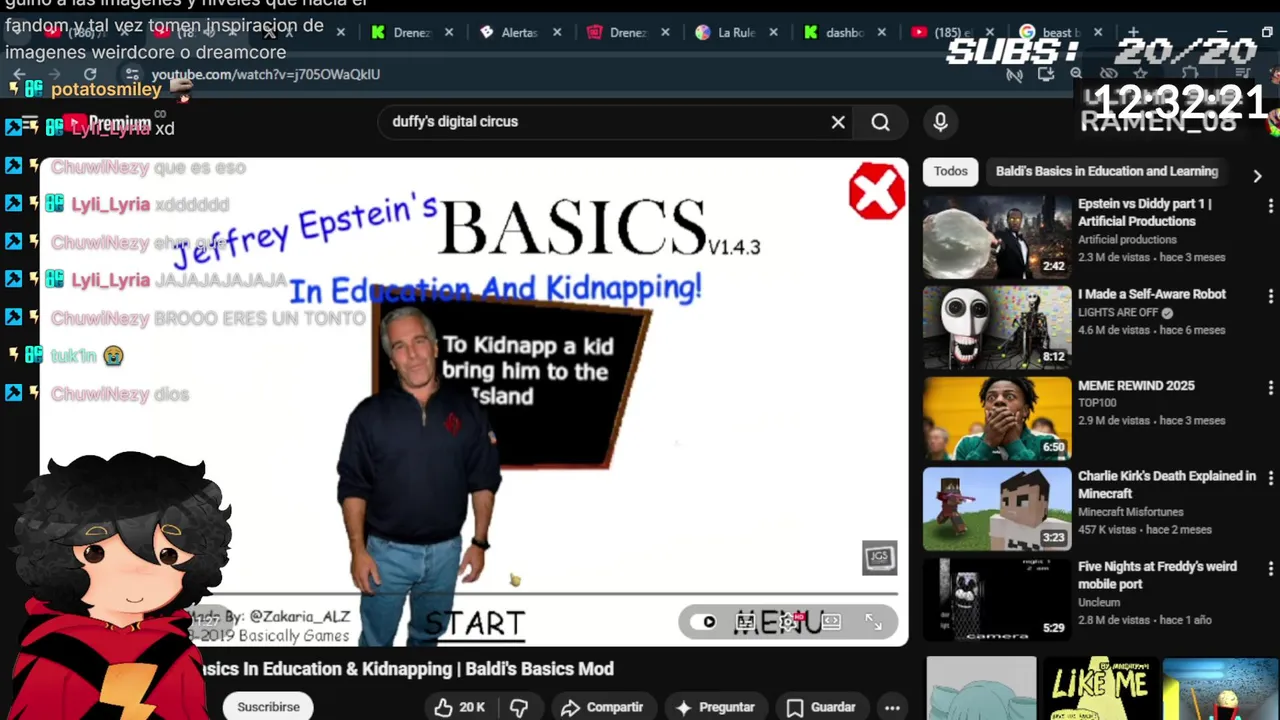Close the Alertas browser tab
This screenshot has height=720, width=1280.
coord(557,32)
